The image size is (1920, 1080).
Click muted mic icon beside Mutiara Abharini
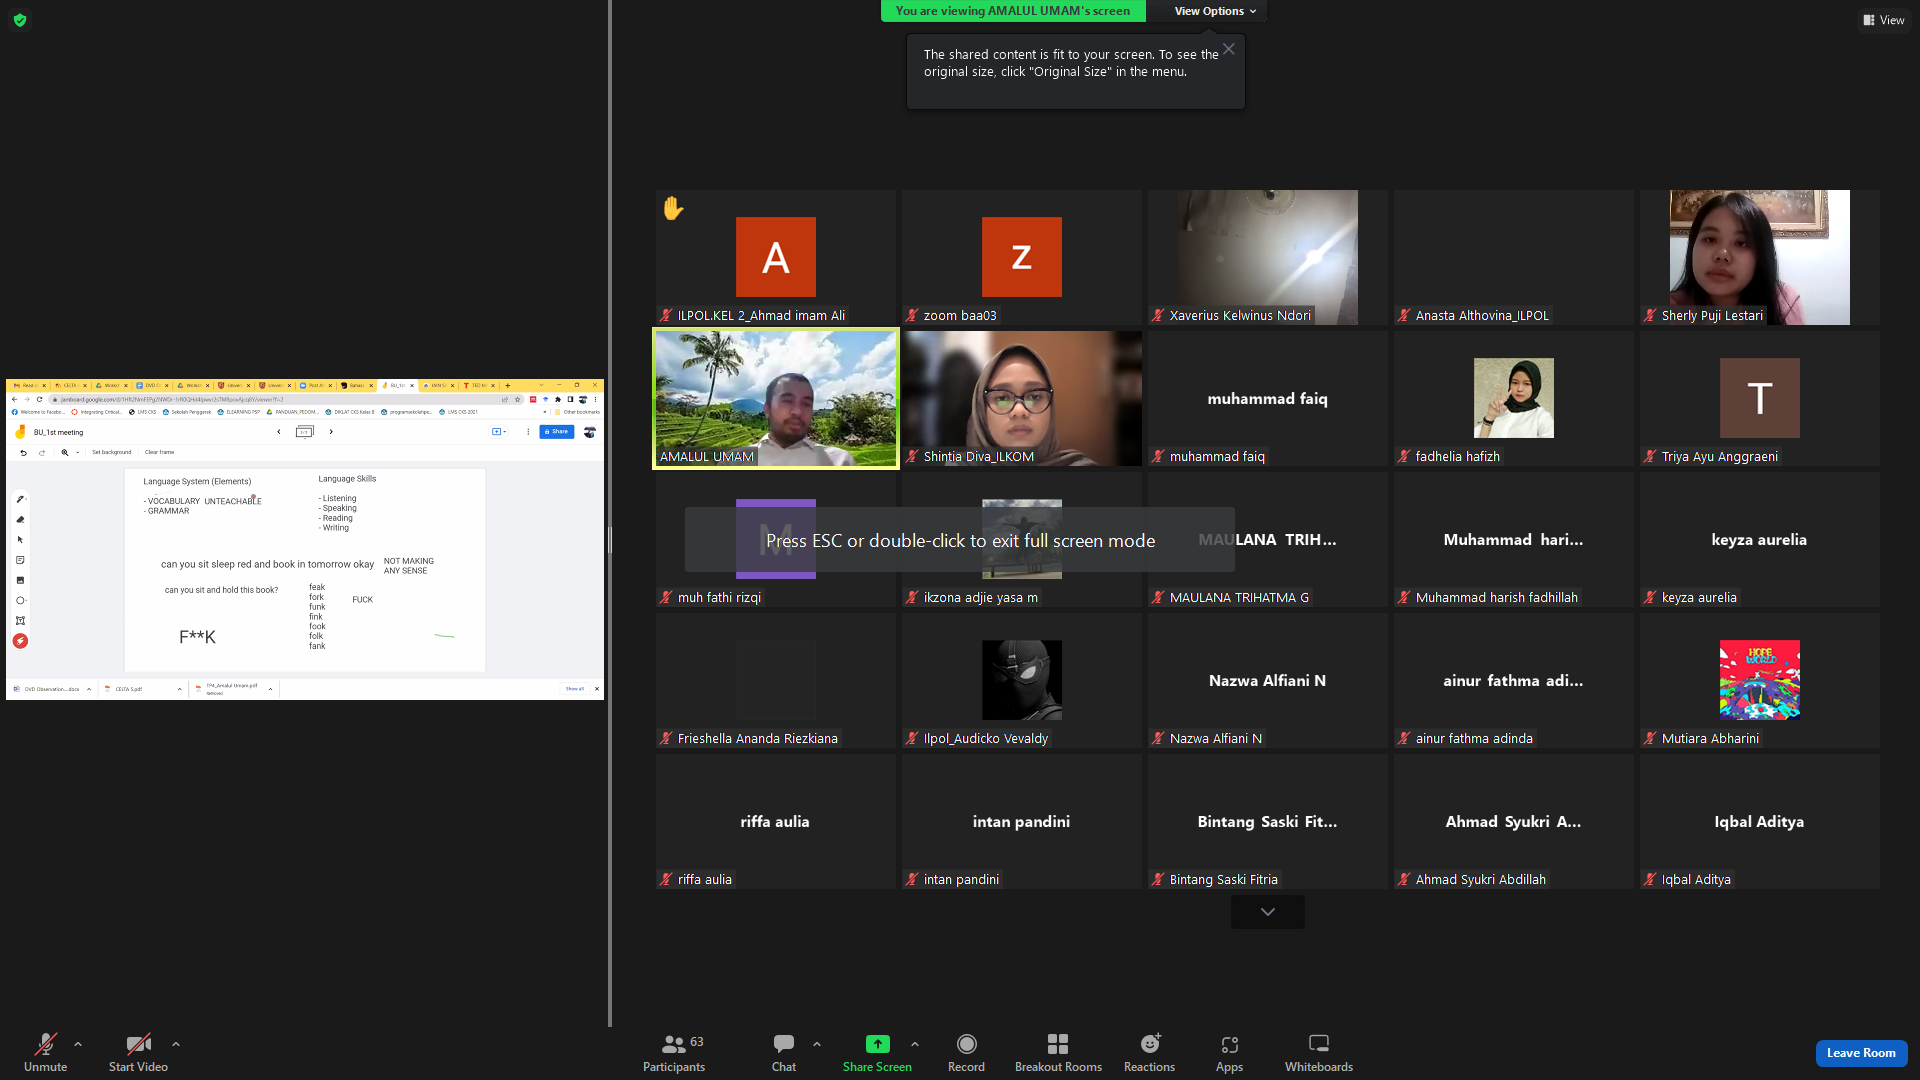point(1650,739)
